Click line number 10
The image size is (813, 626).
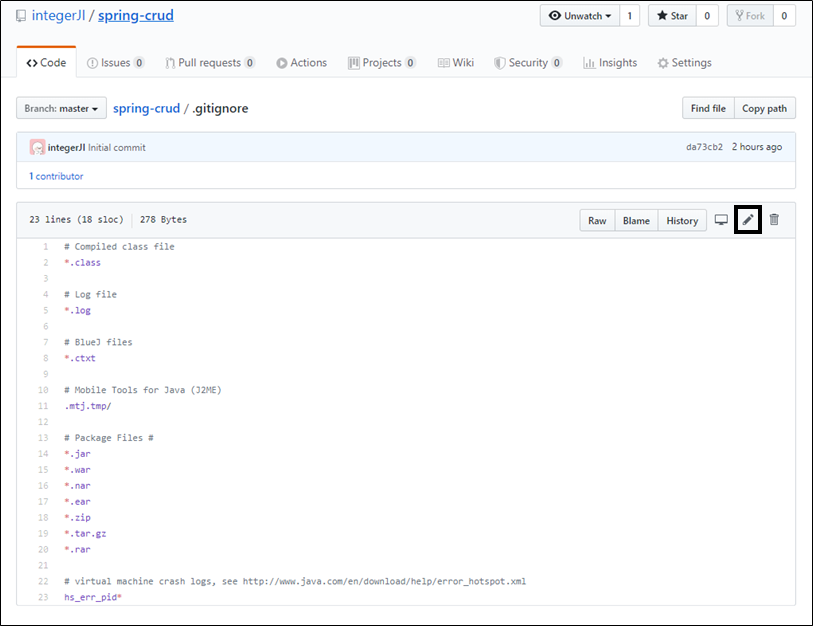tap(43, 390)
